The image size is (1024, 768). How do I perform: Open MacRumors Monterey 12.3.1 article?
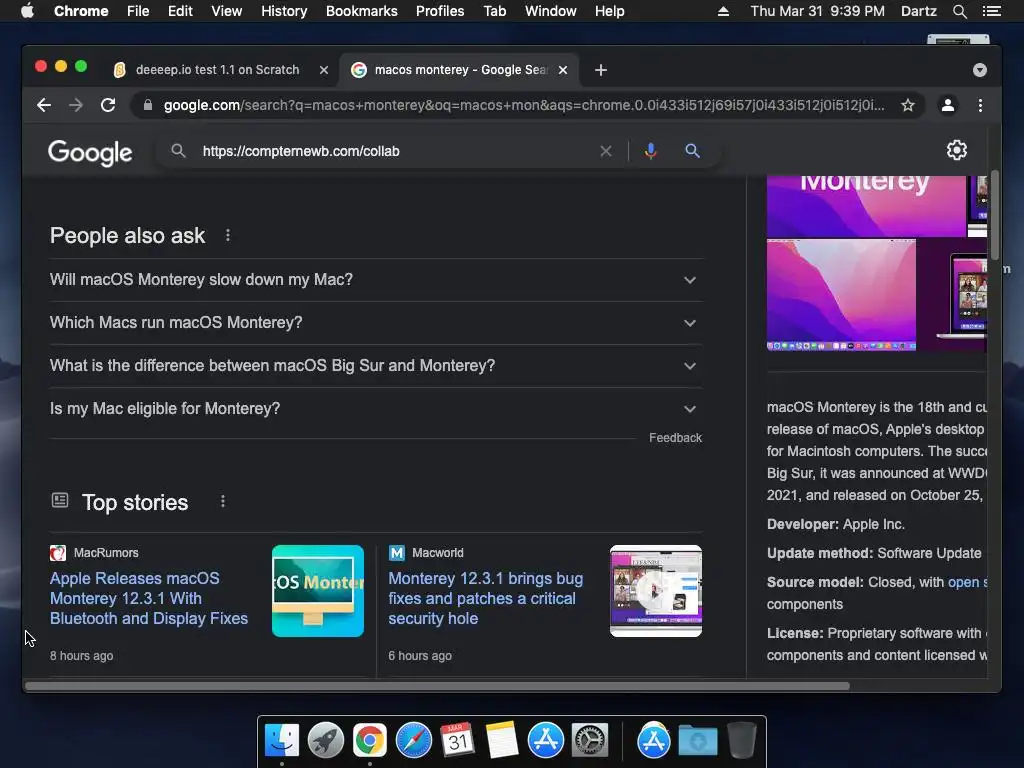pyautogui.click(x=149, y=598)
